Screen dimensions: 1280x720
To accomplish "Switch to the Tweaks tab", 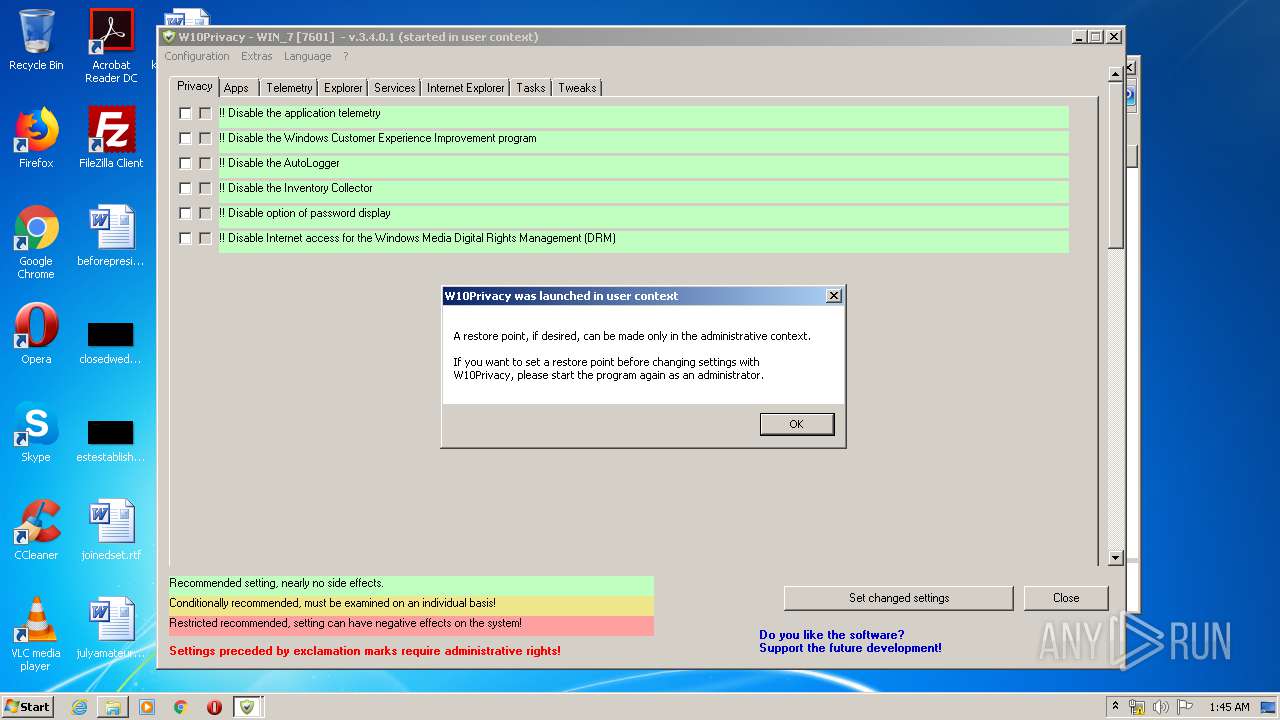I will [x=577, y=88].
